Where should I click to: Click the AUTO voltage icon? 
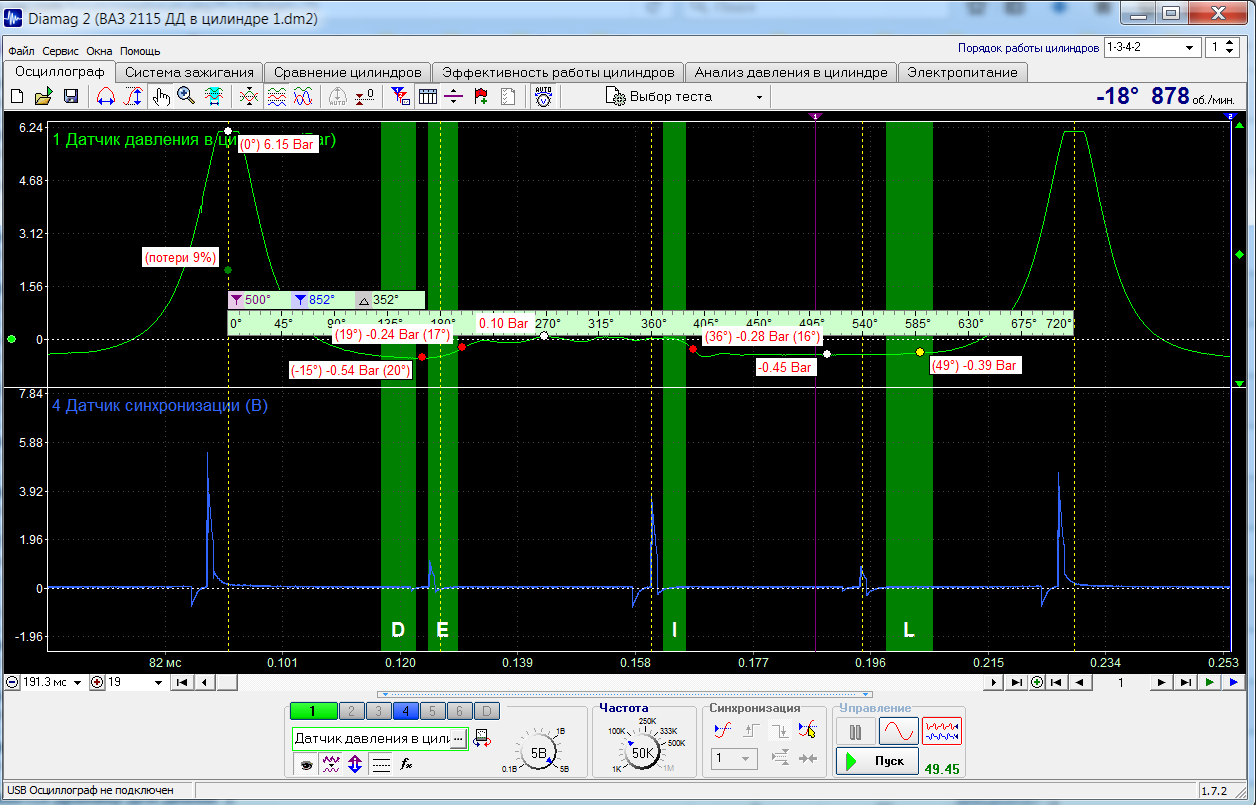click(543, 96)
